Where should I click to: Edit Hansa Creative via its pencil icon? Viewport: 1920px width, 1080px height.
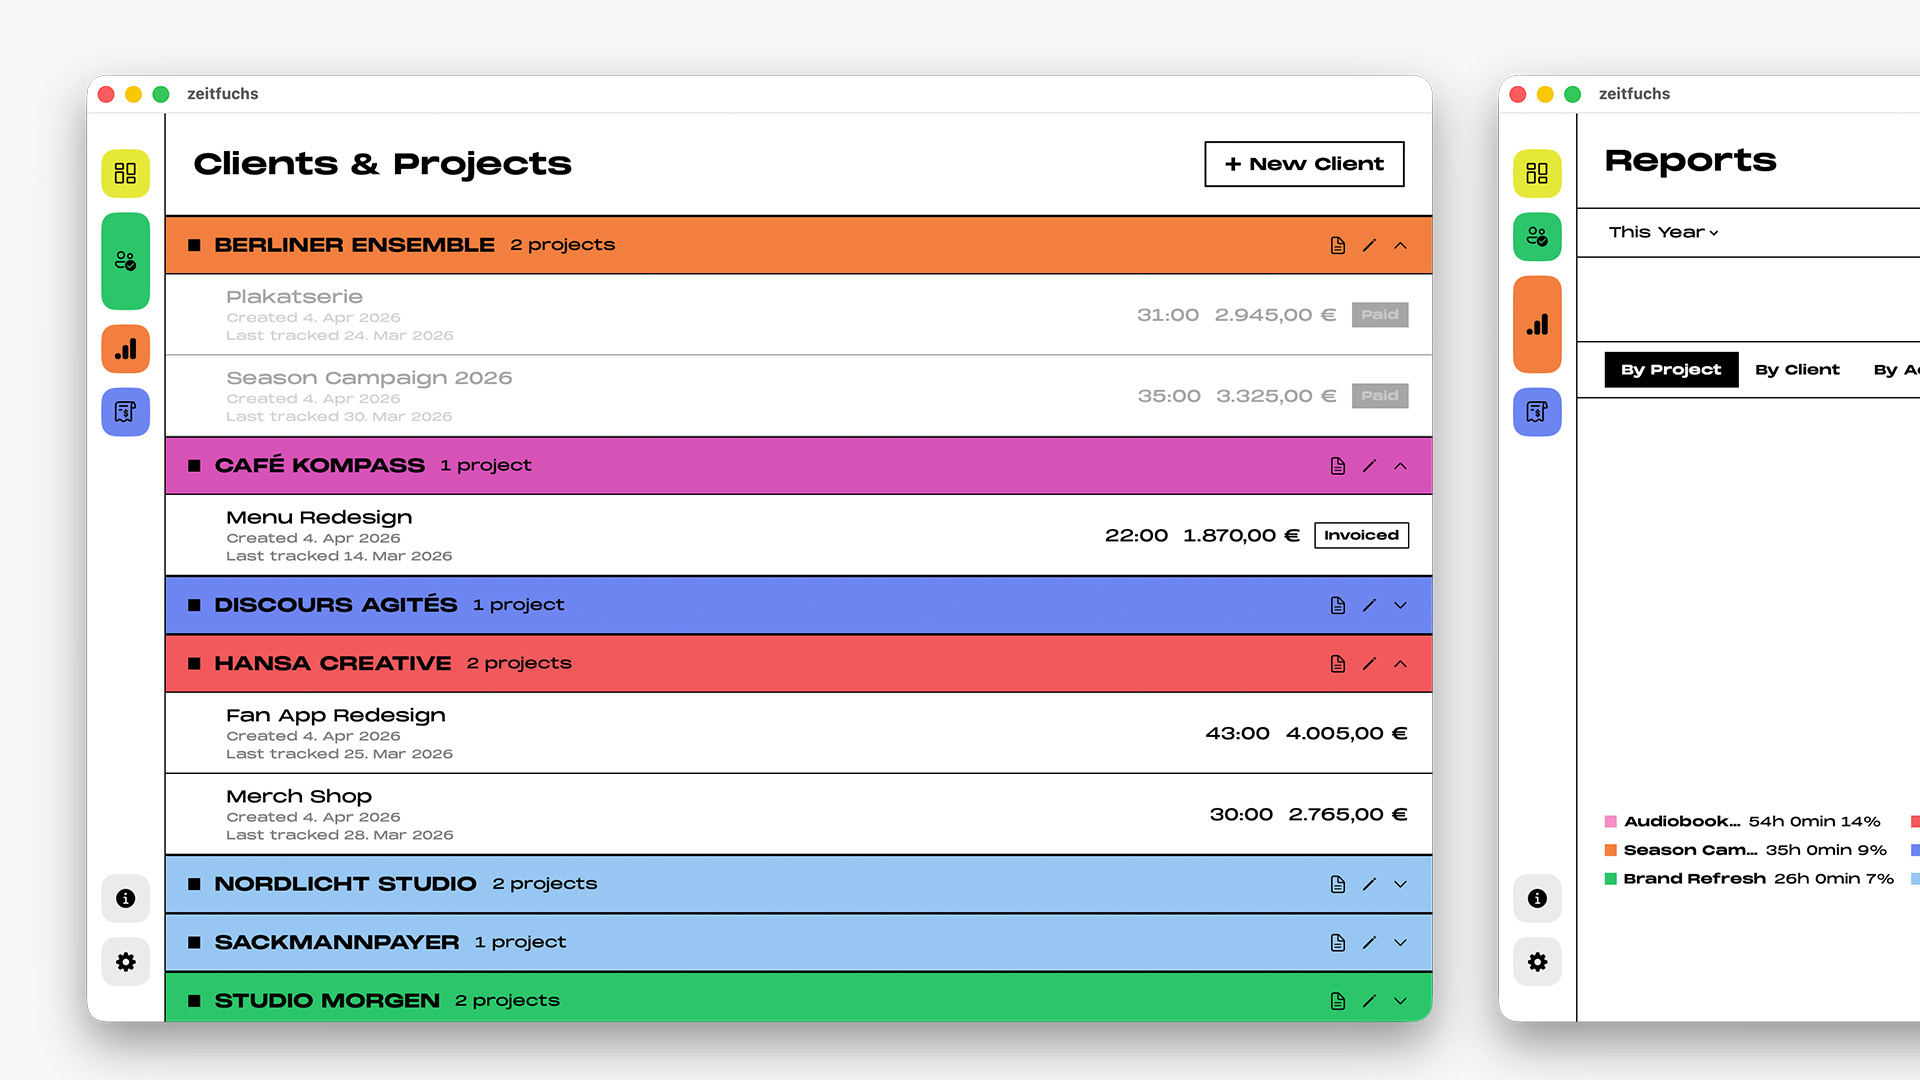pyautogui.click(x=1369, y=663)
